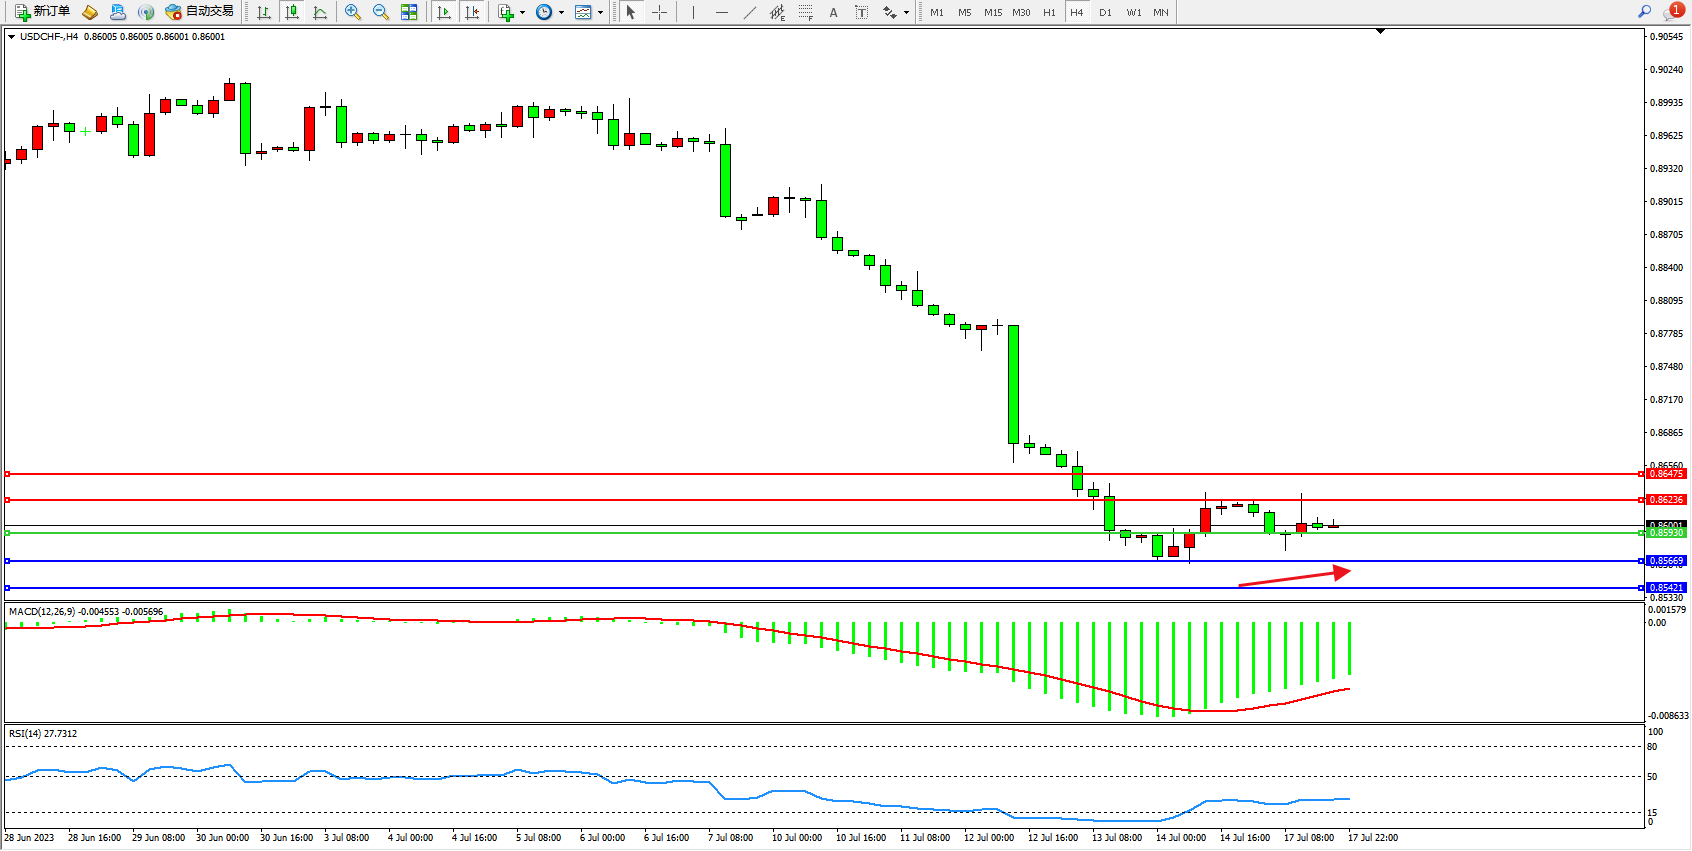This screenshot has height=851, width=1692.
Task: Toggle chart auto scroll to latest bar
Action: (x=444, y=12)
